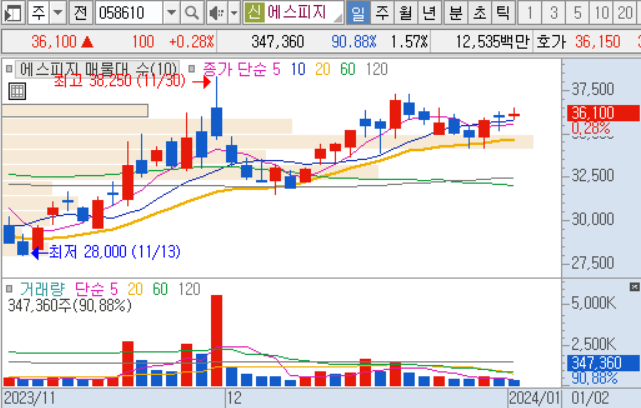The height and width of the screenshot is (408, 641).
Task: Click volume value 347,360 in info bar
Action: (278, 42)
